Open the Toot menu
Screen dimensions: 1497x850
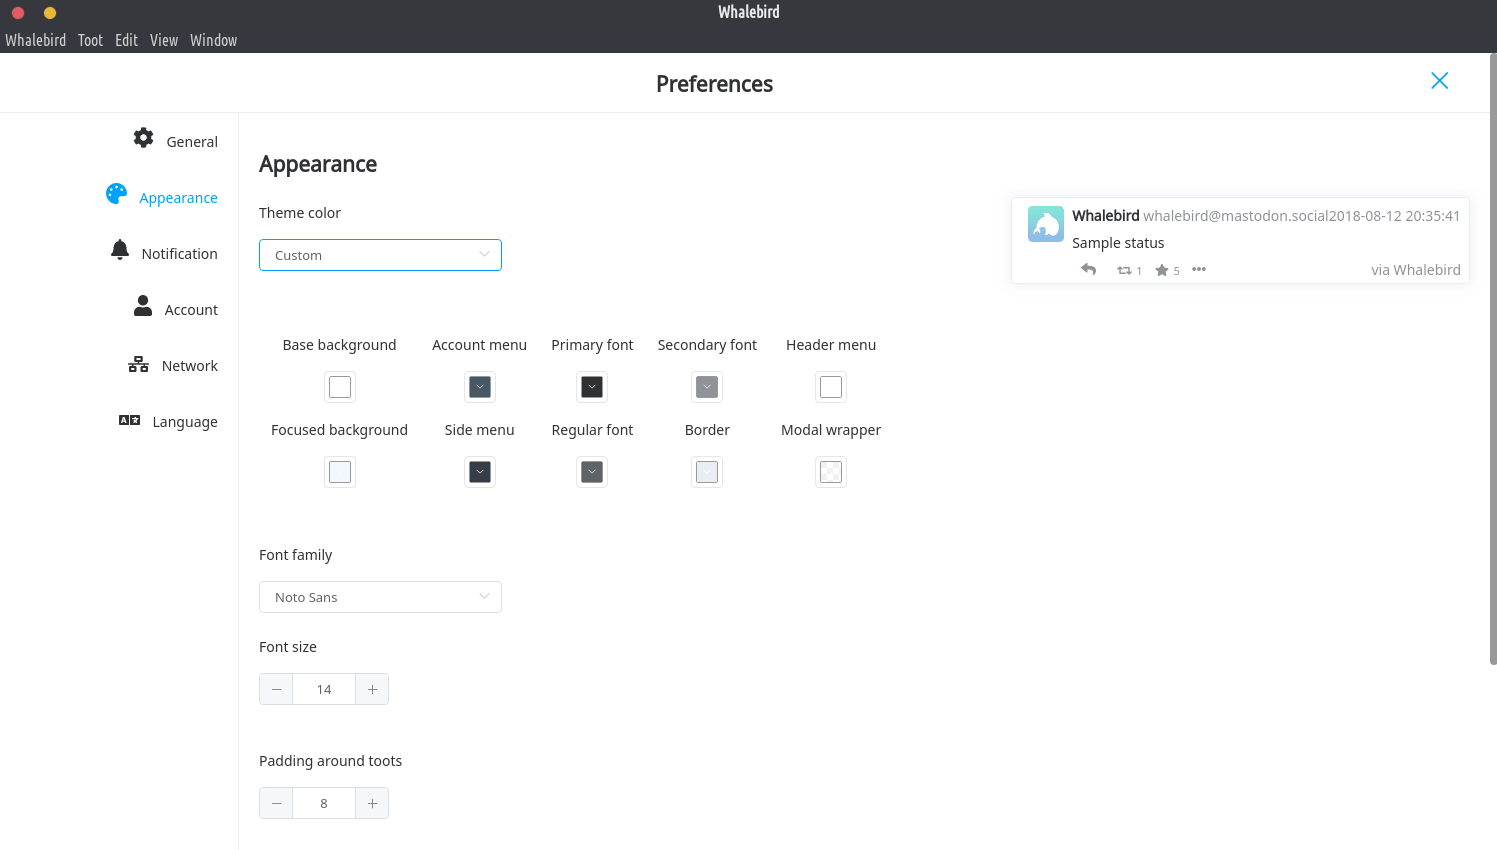(90, 41)
